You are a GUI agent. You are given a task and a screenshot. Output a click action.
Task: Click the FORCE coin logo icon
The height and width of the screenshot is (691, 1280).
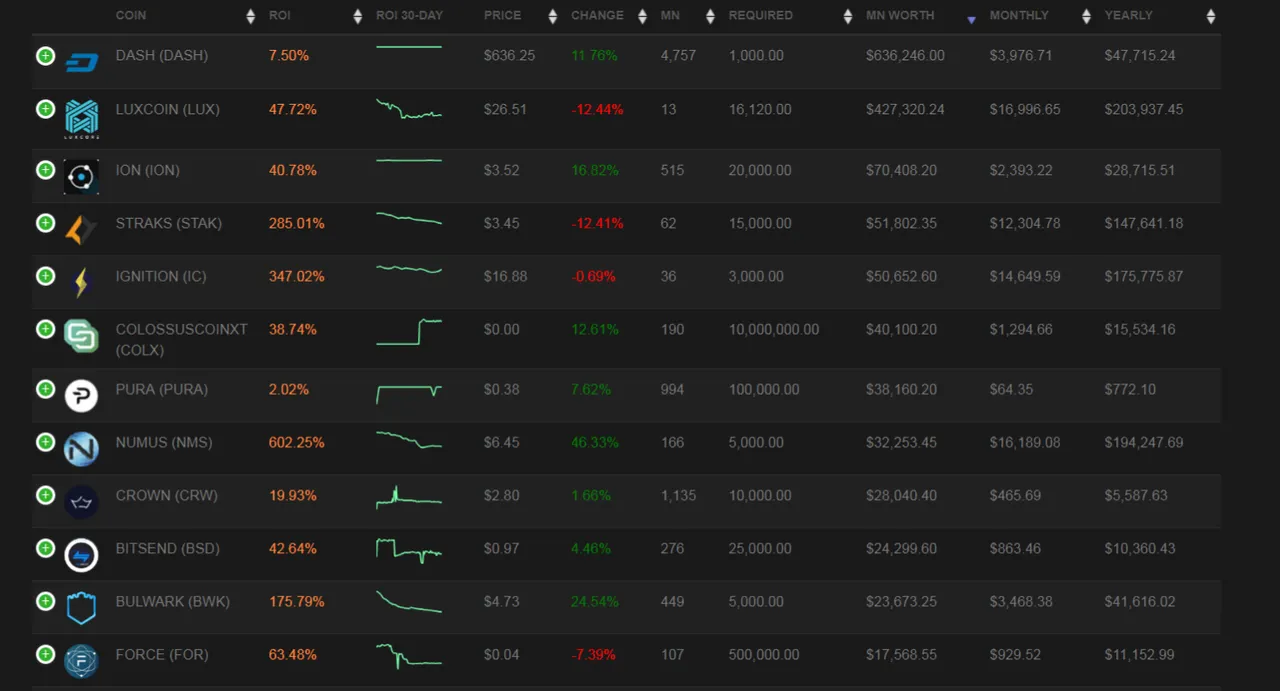[81, 661]
